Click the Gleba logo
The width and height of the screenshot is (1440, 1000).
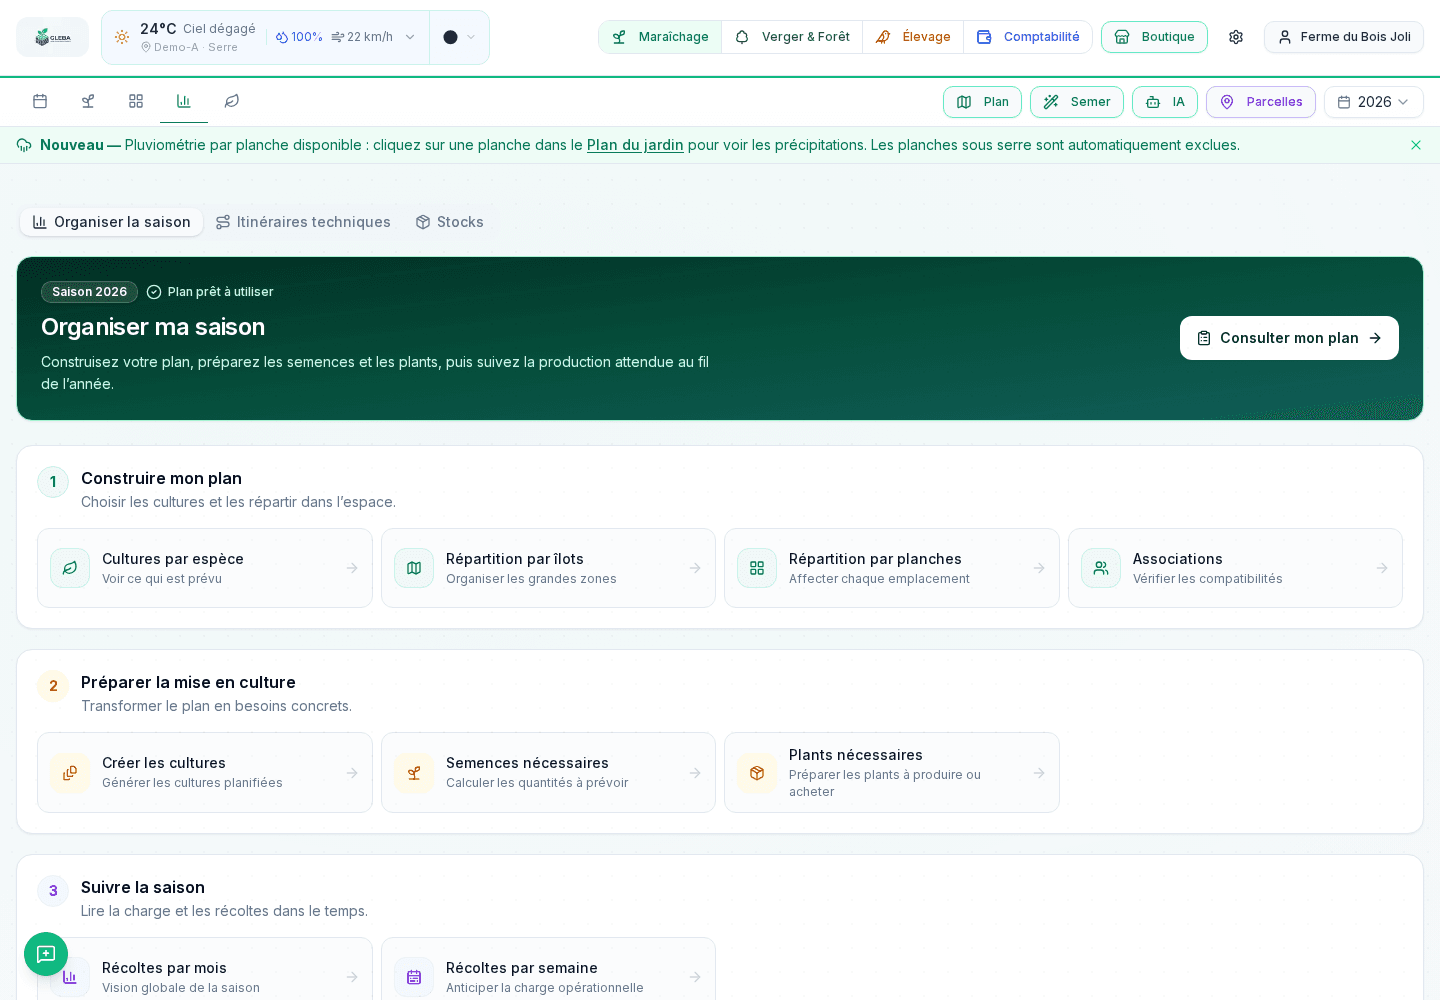pyautogui.click(x=52, y=37)
